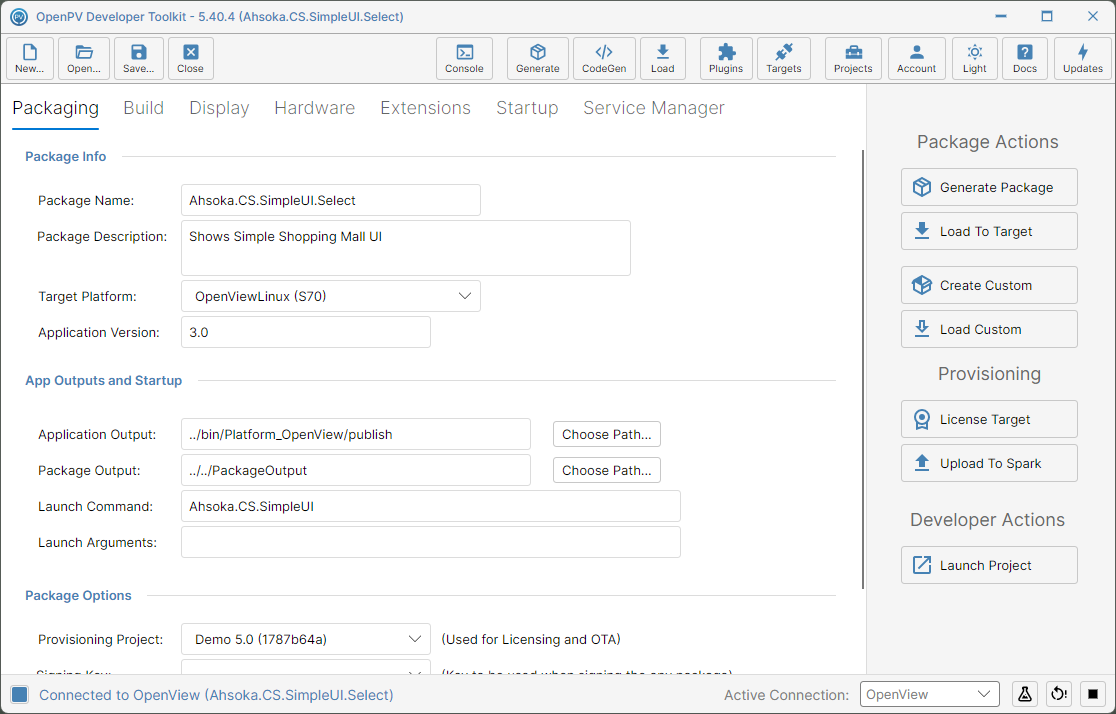The height and width of the screenshot is (714, 1116).
Task: Click 'Connected to OpenView' status text
Action: 216,695
